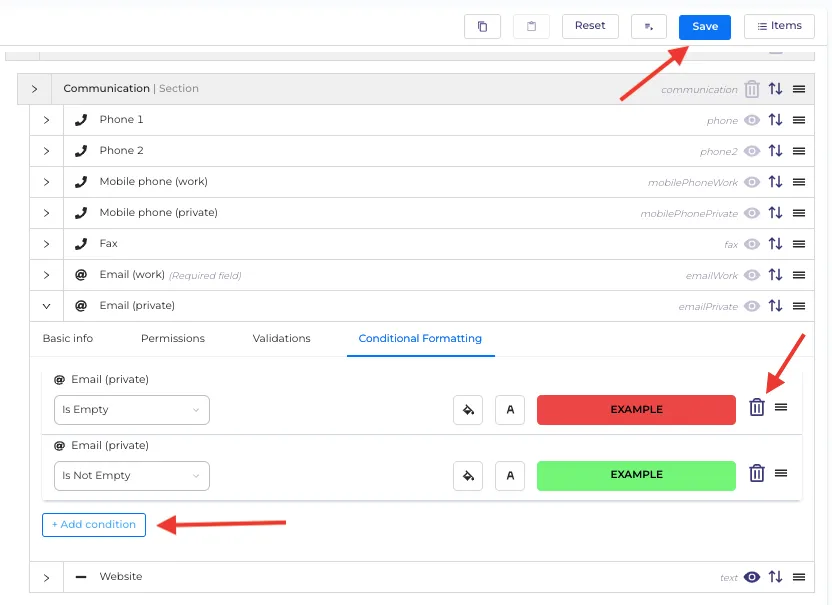
Task: Click move arrows icon for Phone 1
Action: 775,120
